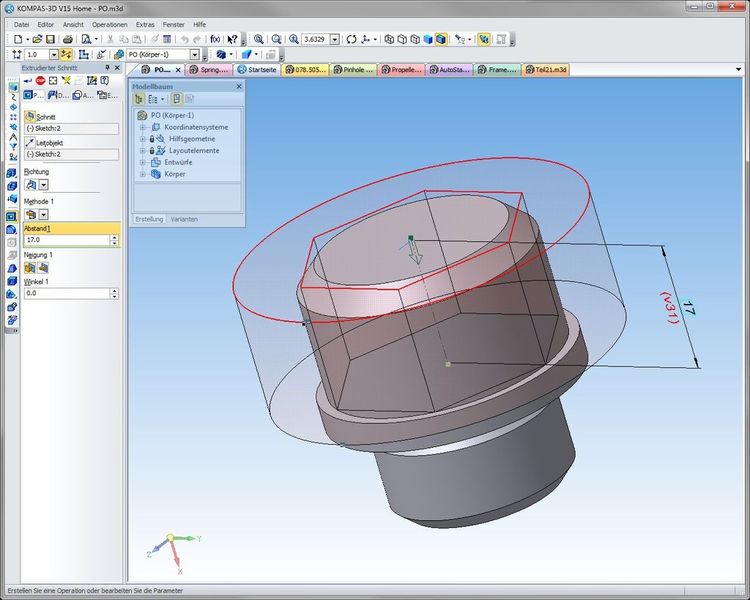Open the zoom scale 3.6329 dropdown
The image size is (750, 600).
tap(337, 39)
